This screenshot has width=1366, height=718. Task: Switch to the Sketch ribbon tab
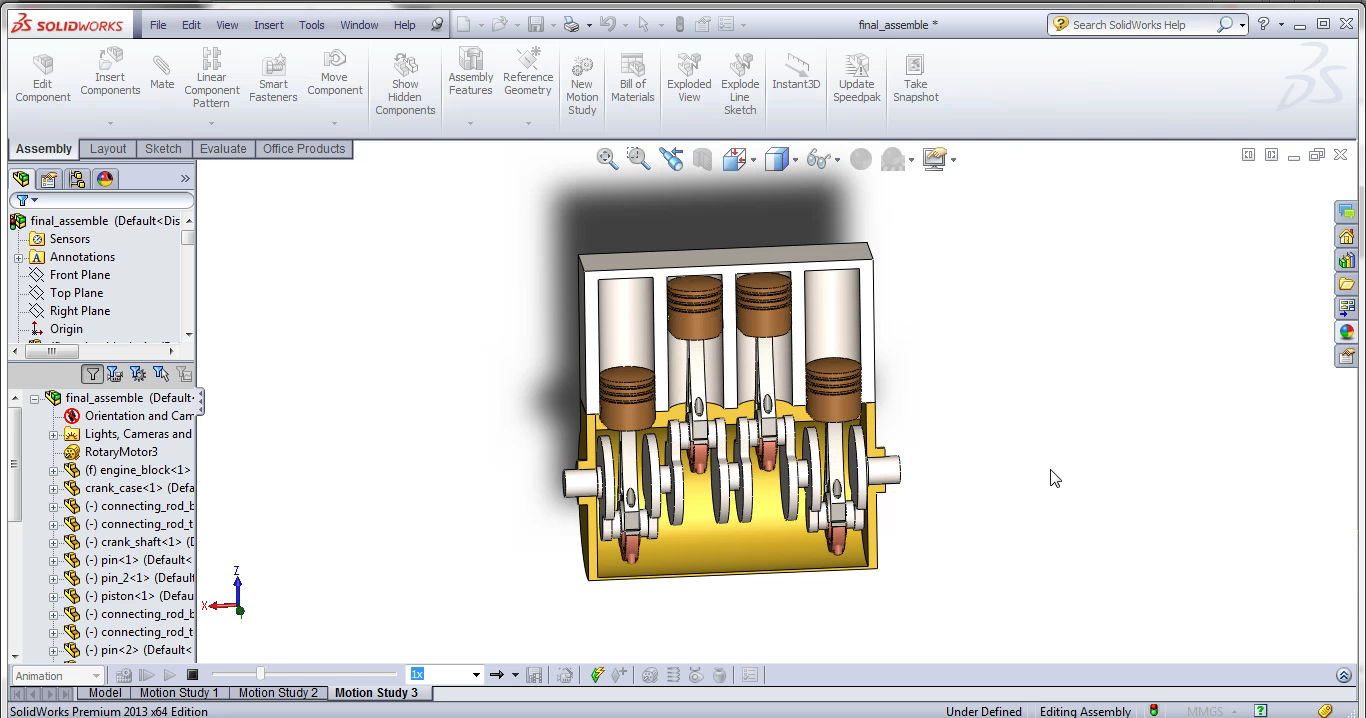163,149
